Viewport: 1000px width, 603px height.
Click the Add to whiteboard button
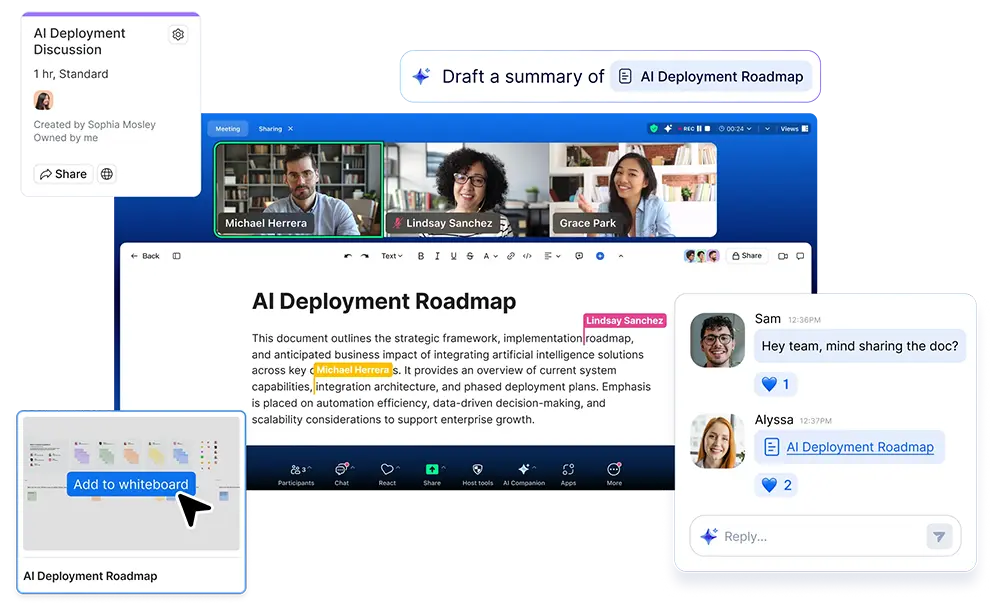tap(131, 484)
